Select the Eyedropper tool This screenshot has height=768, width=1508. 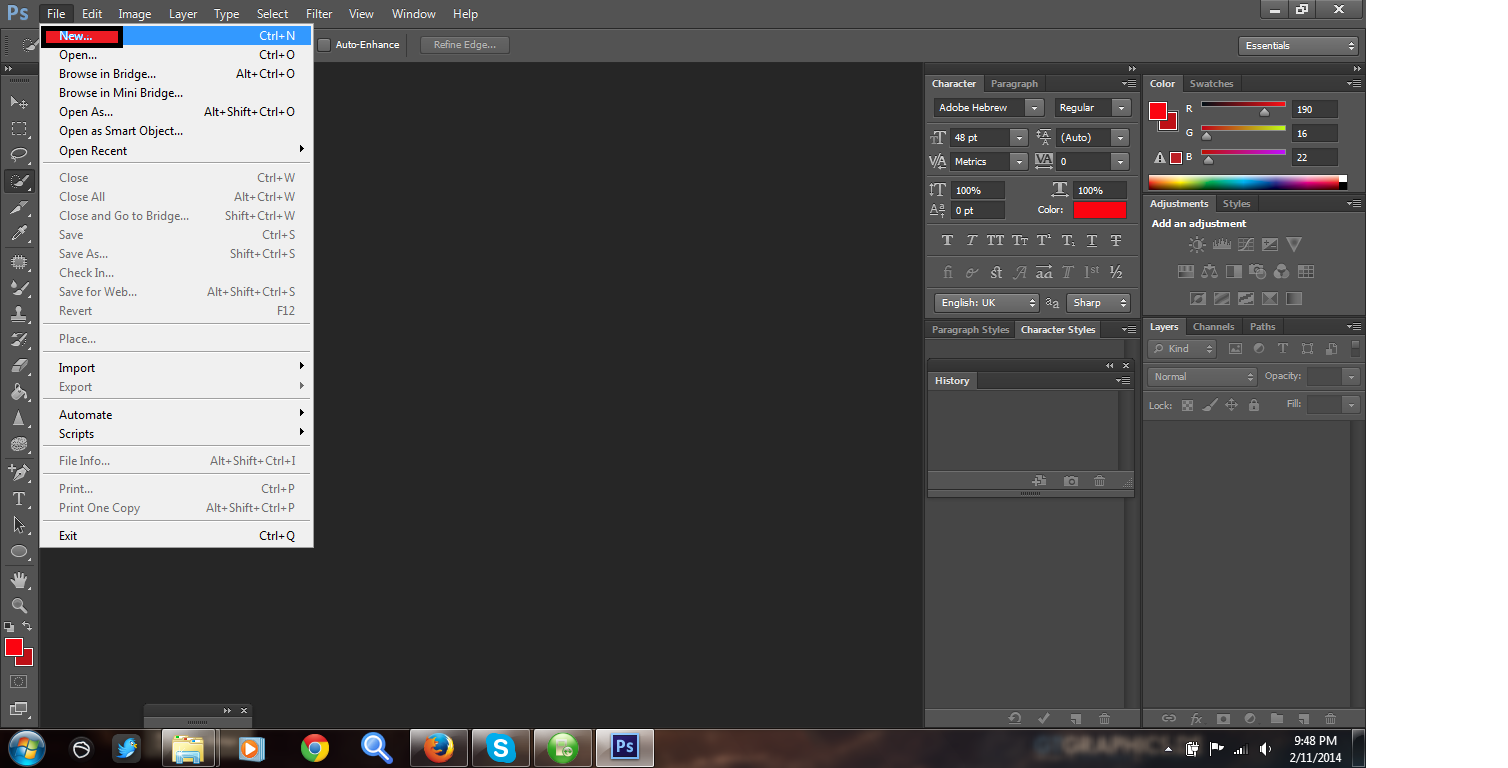[x=19, y=234]
